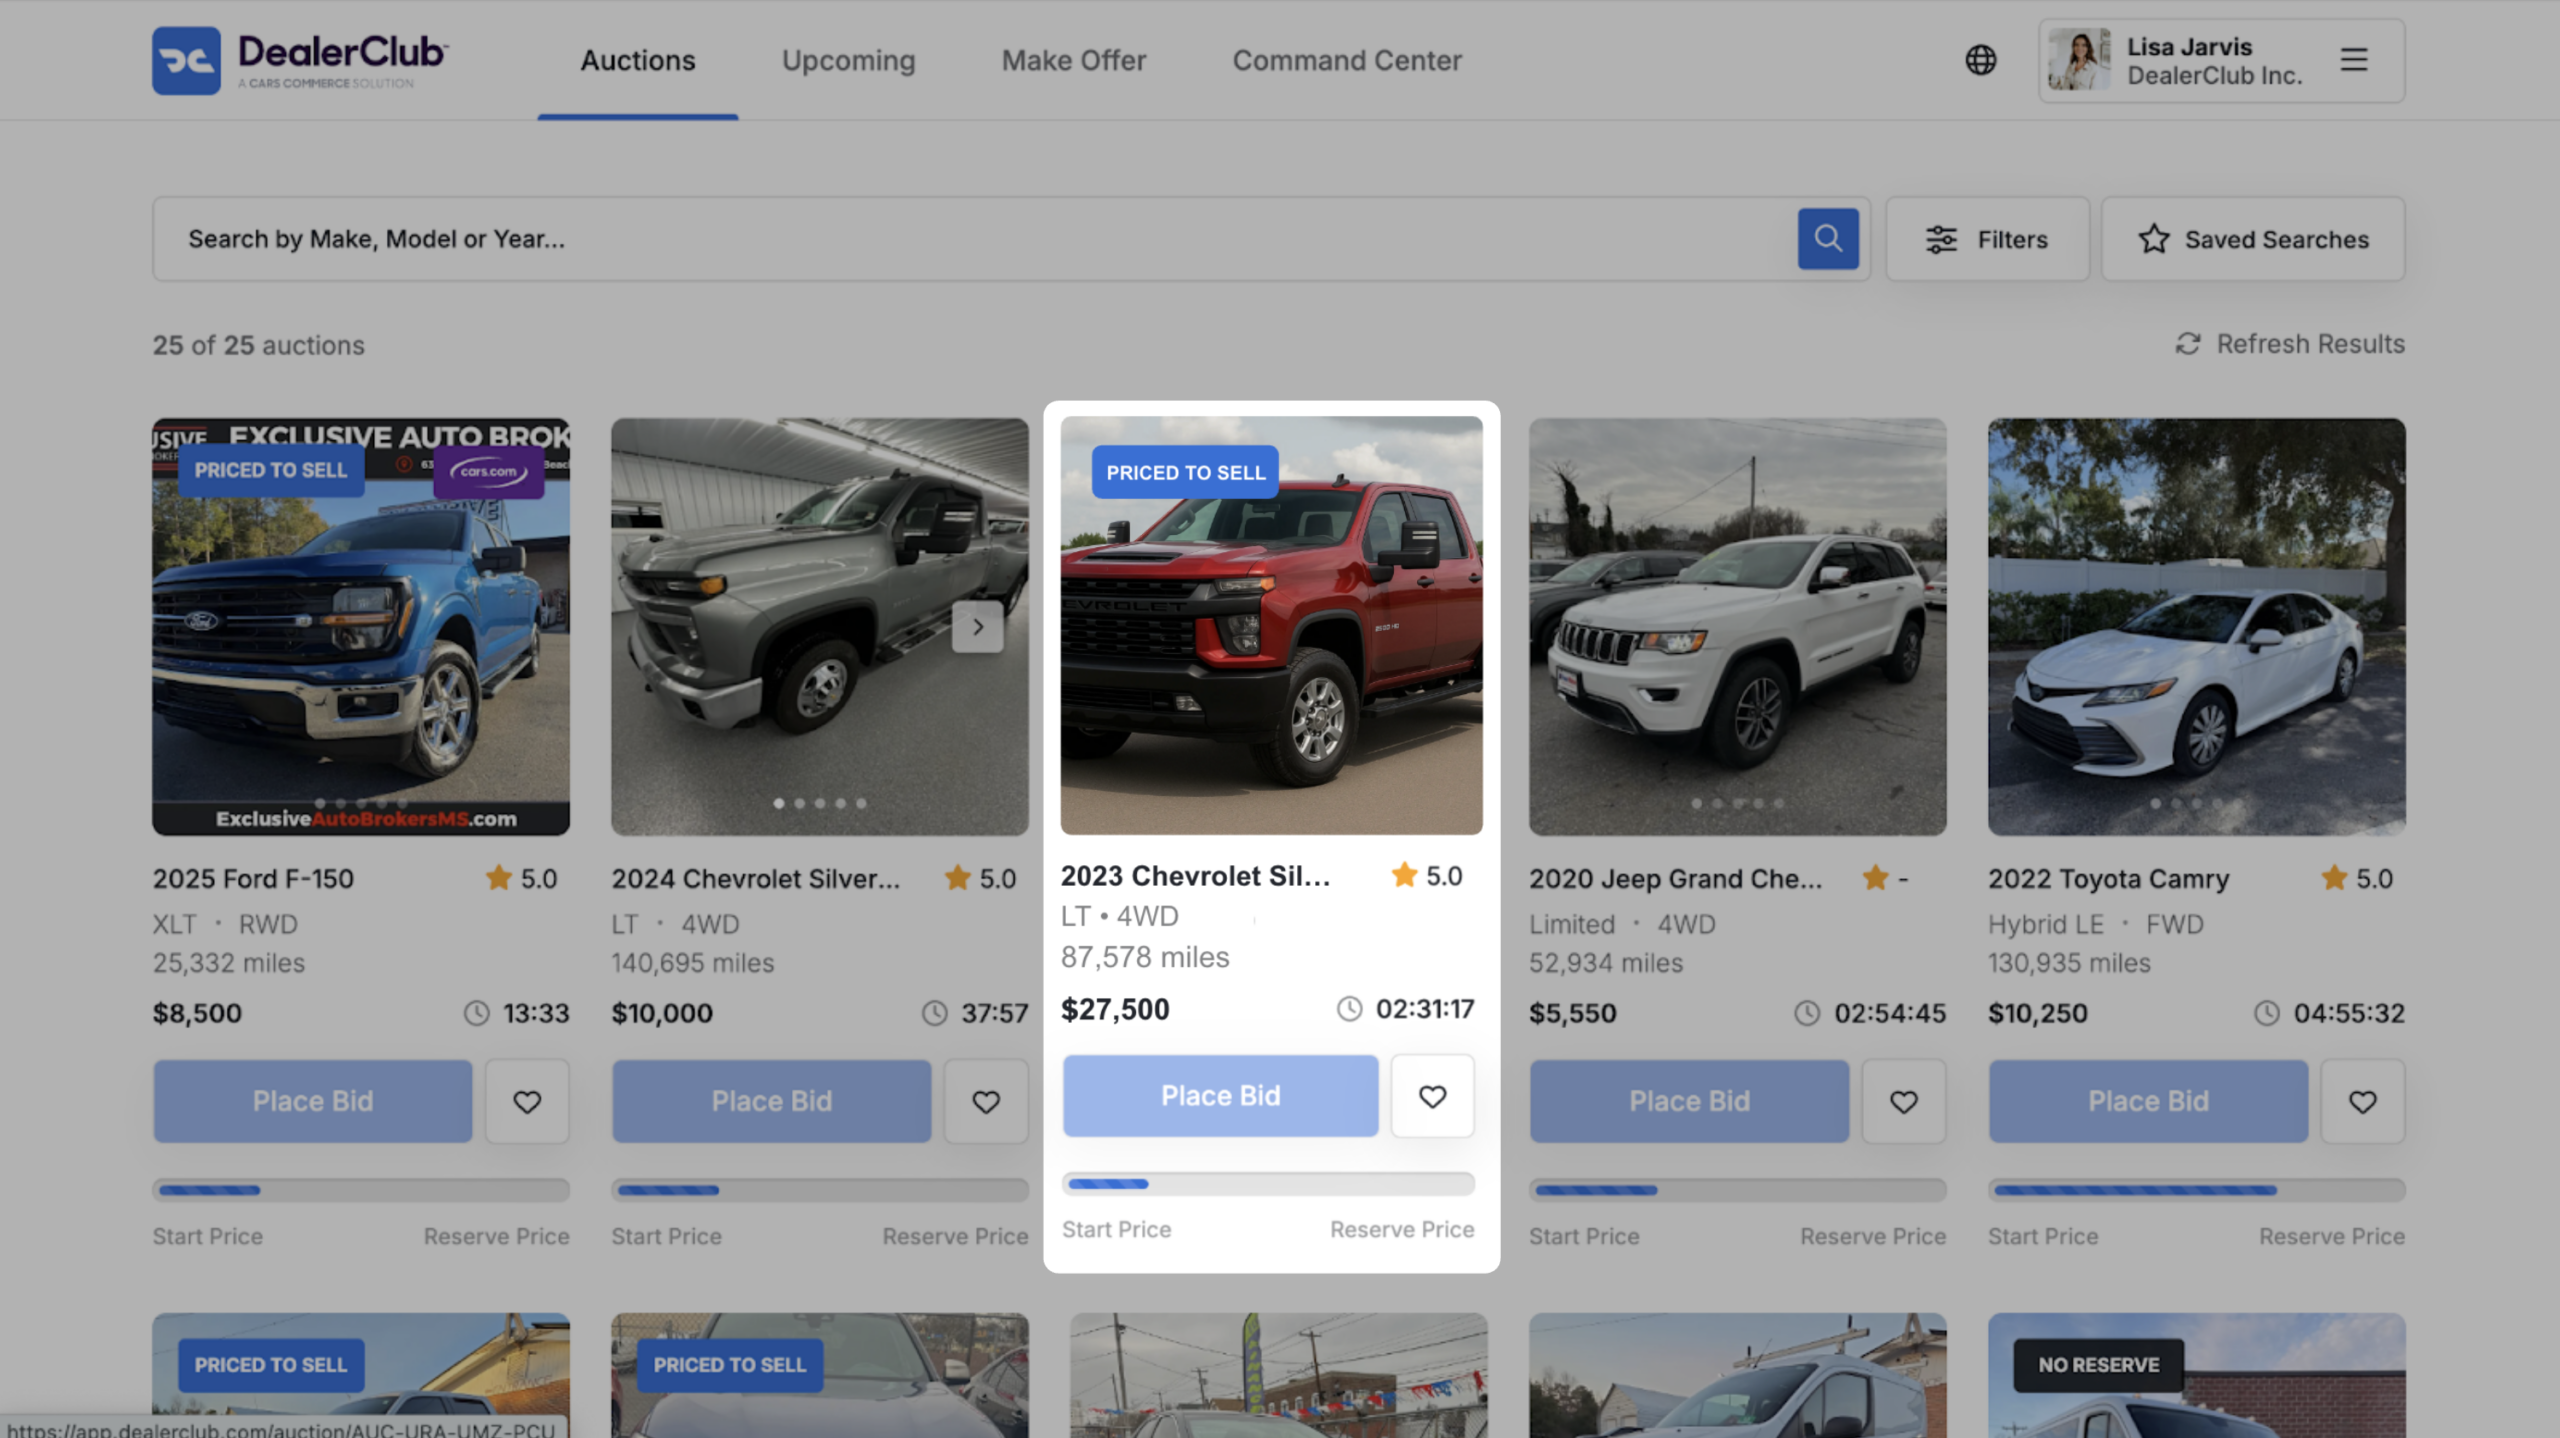Click the 140,695 miles text
The width and height of the screenshot is (2560, 1438).
(x=693, y=963)
